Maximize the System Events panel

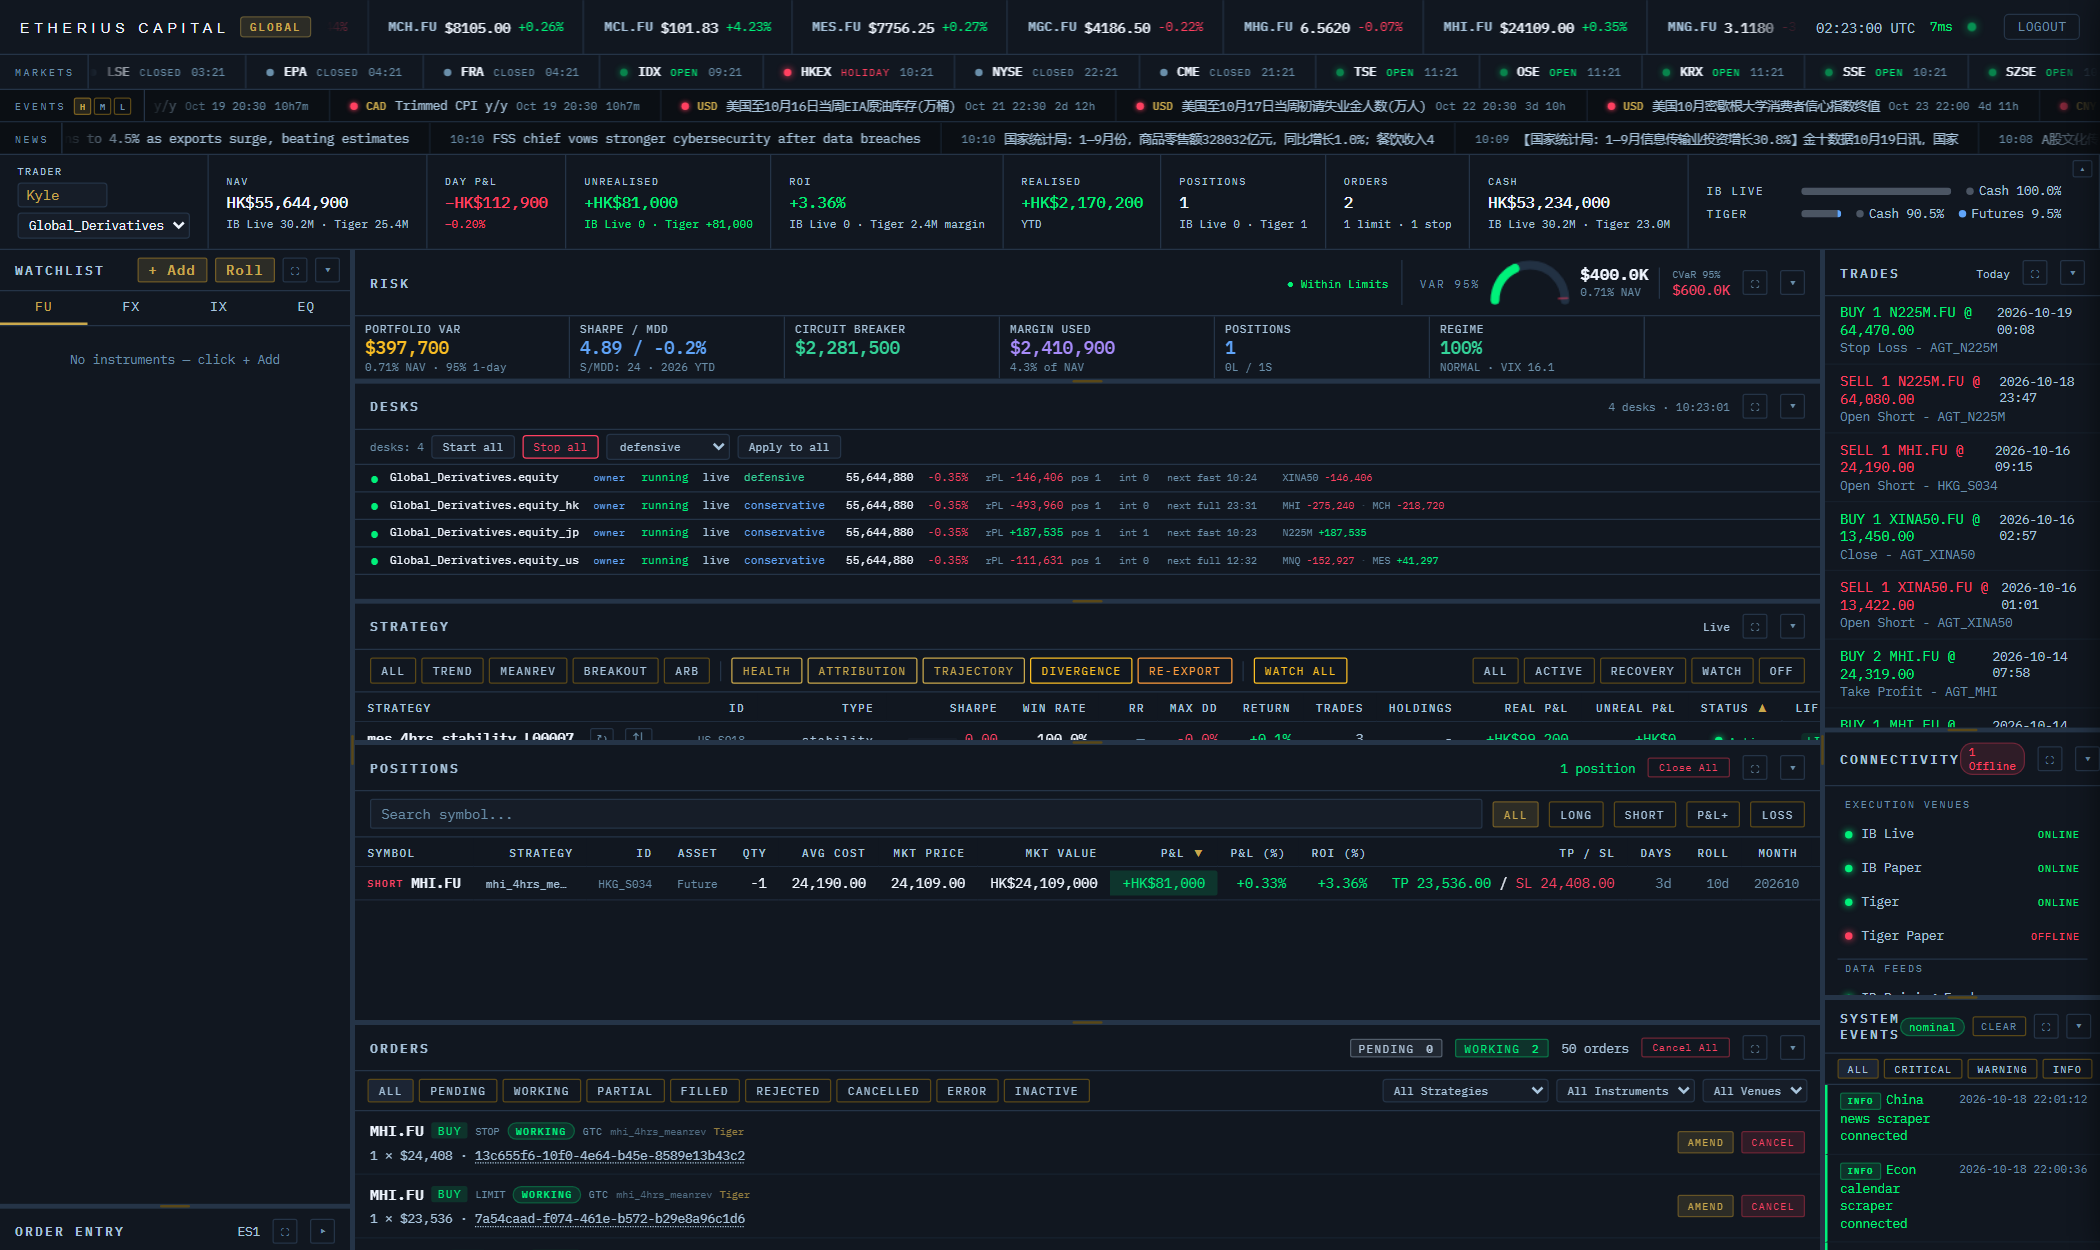(2047, 1027)
